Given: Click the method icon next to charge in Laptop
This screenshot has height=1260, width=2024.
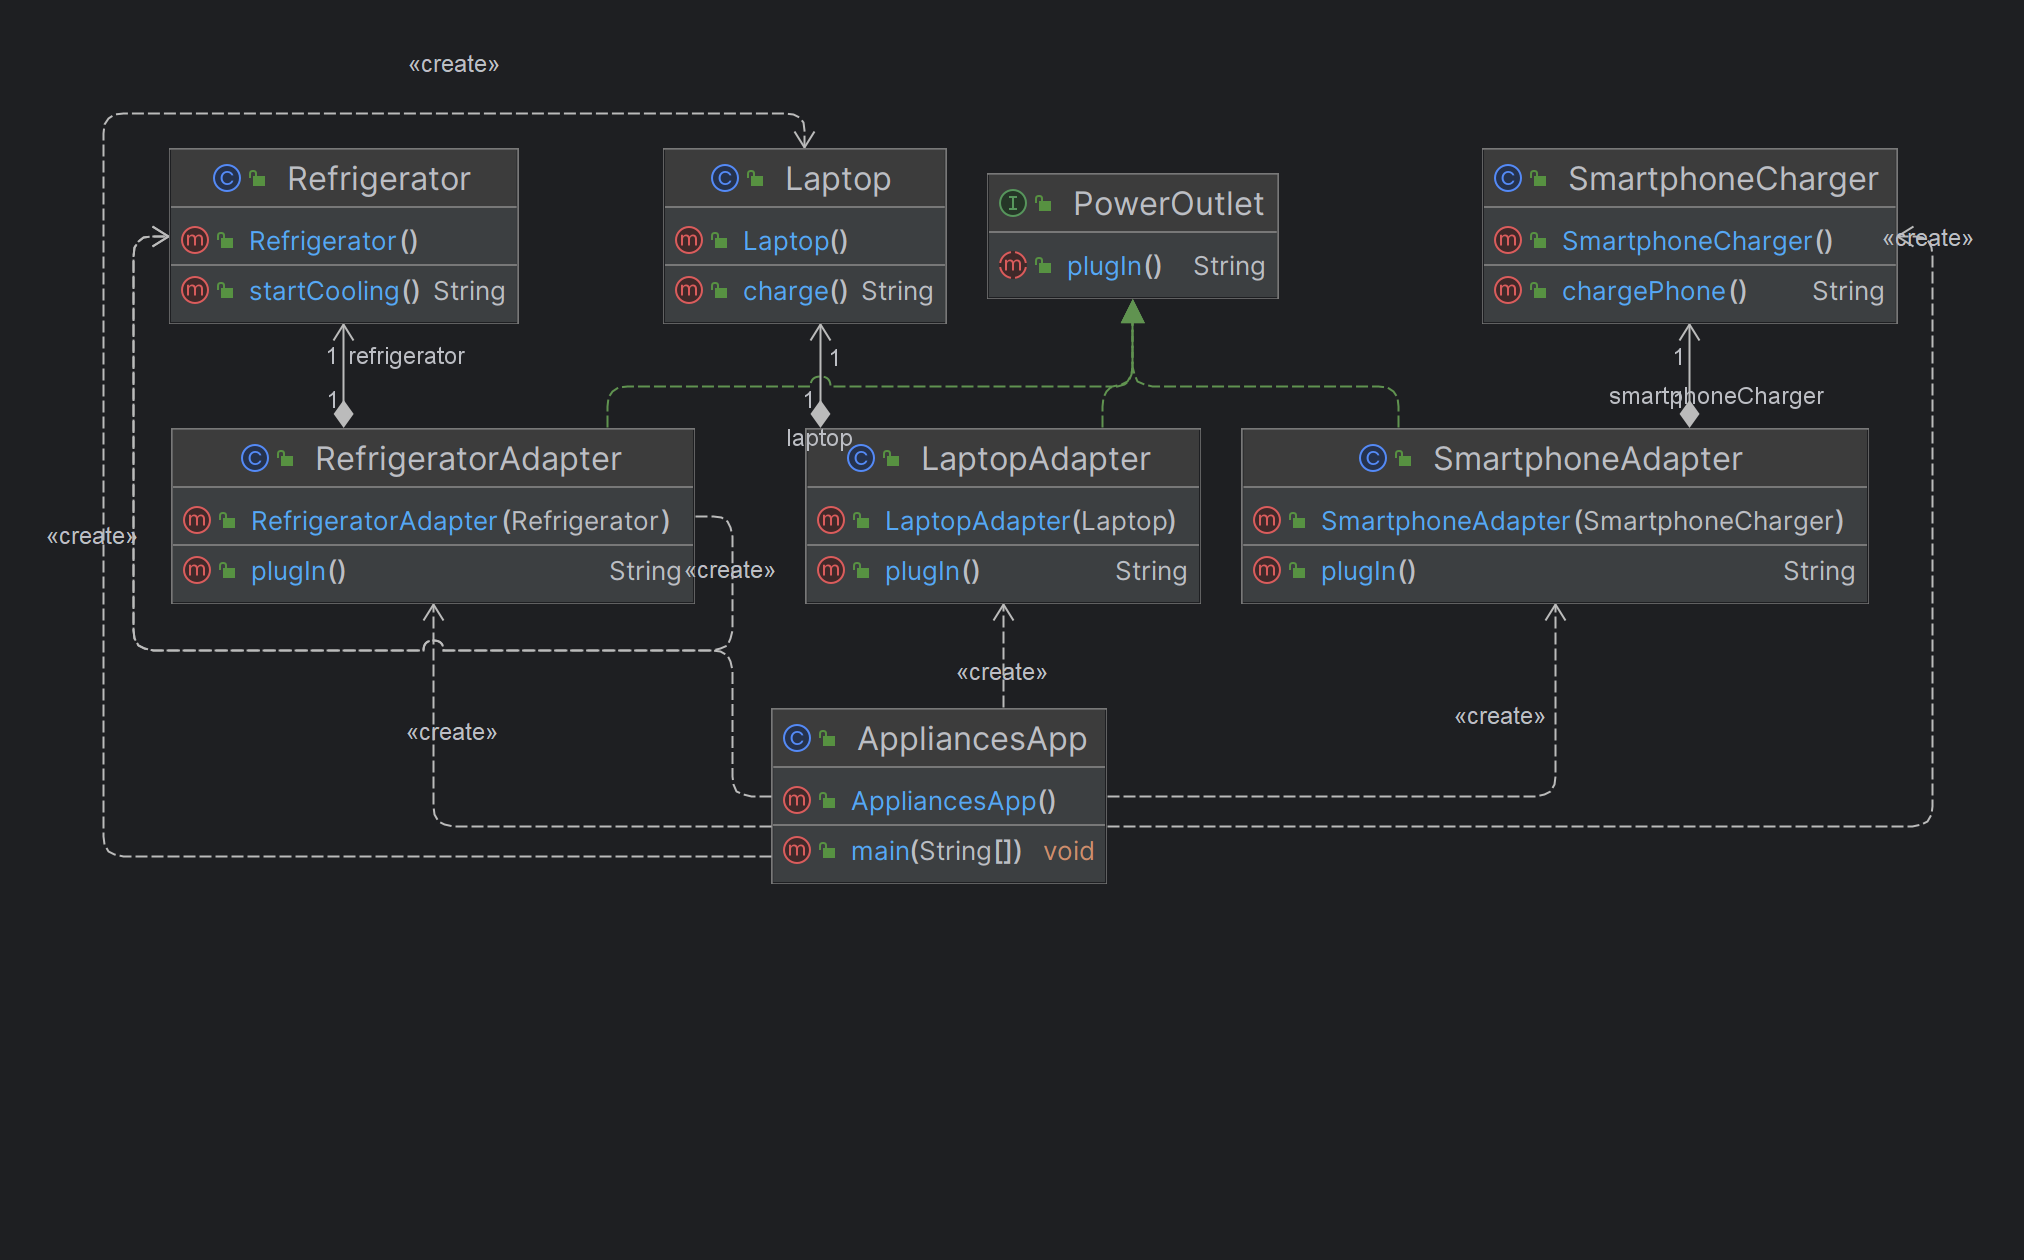Looking at the screenshot, I should [x=688, y=291].
